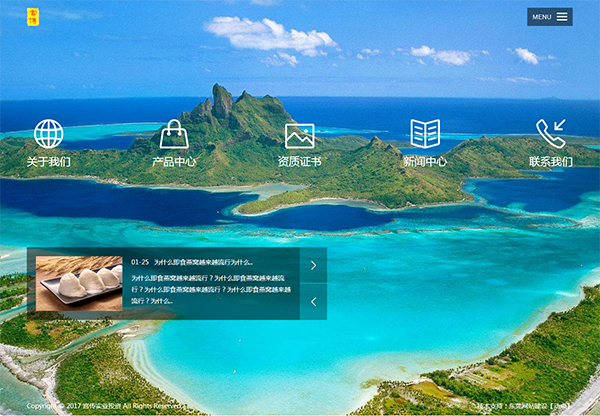Click the Copyright 2017 footer text

(105, 406)
